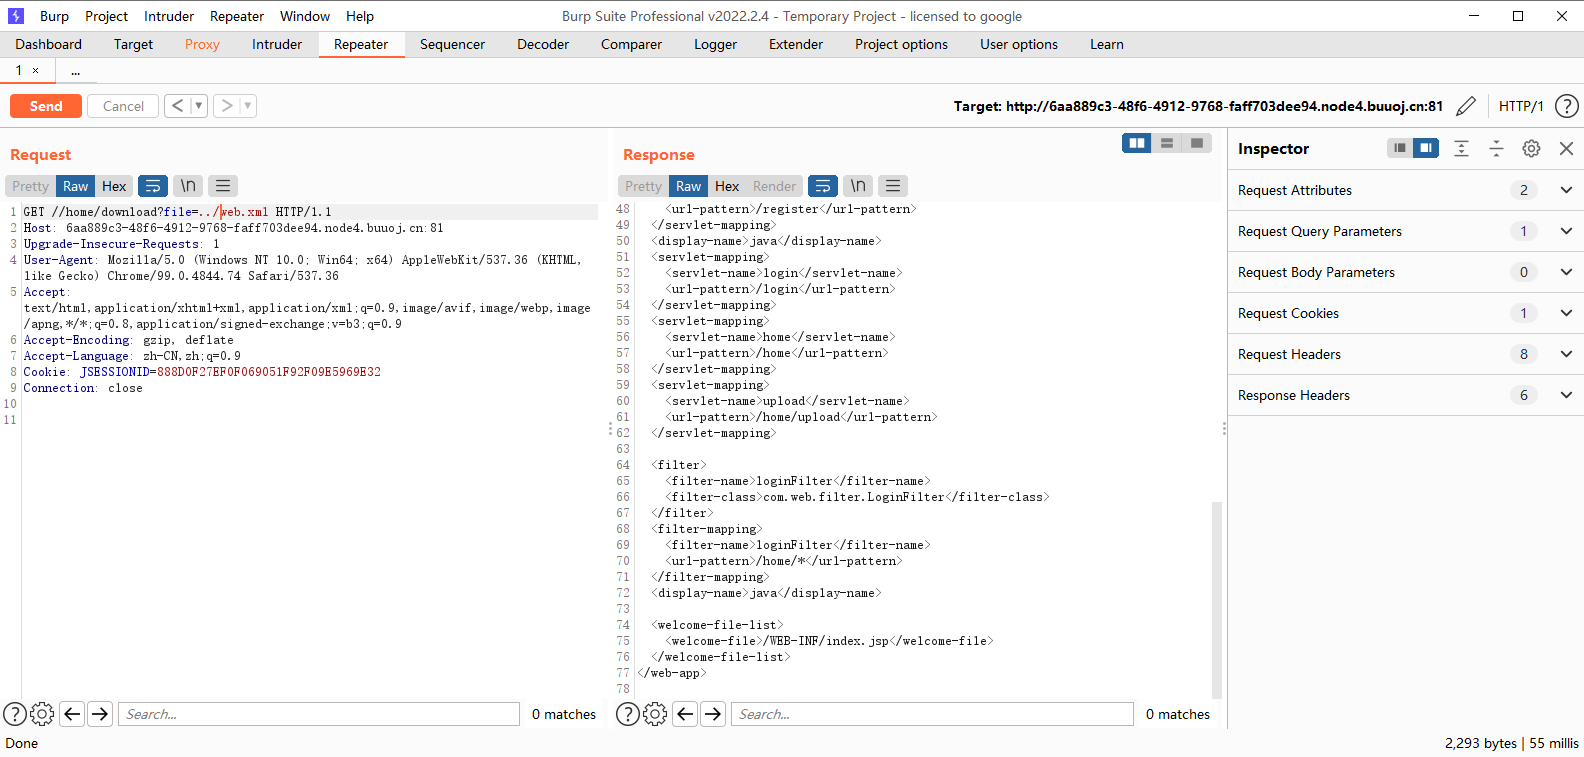Open the Decoder tab

pyautogui.click(x=543, y=44)
